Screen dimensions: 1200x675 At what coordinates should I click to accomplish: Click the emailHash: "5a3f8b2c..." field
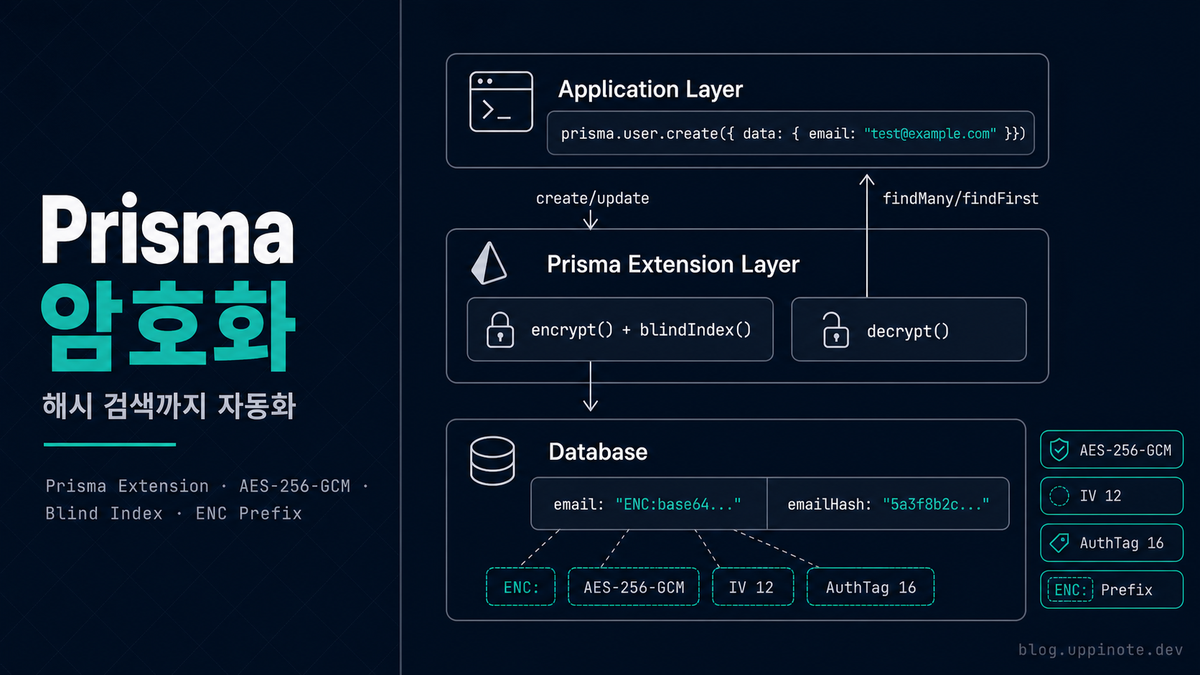pos(888,503)
